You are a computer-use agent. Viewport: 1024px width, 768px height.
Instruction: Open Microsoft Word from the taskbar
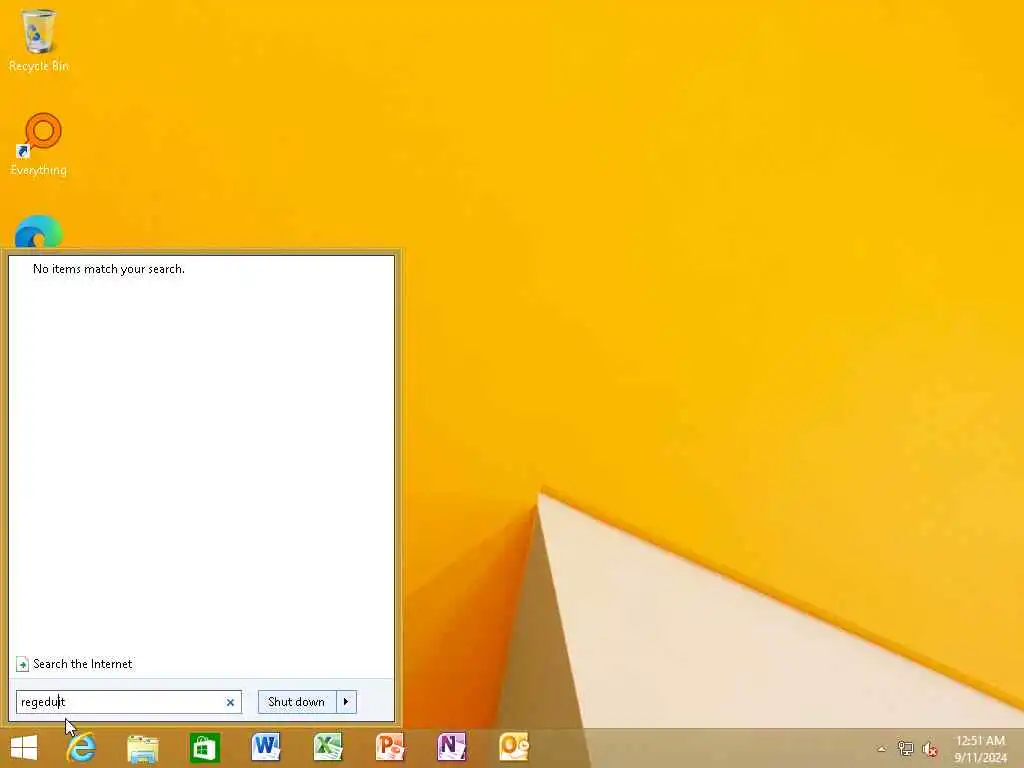[266, 748]
